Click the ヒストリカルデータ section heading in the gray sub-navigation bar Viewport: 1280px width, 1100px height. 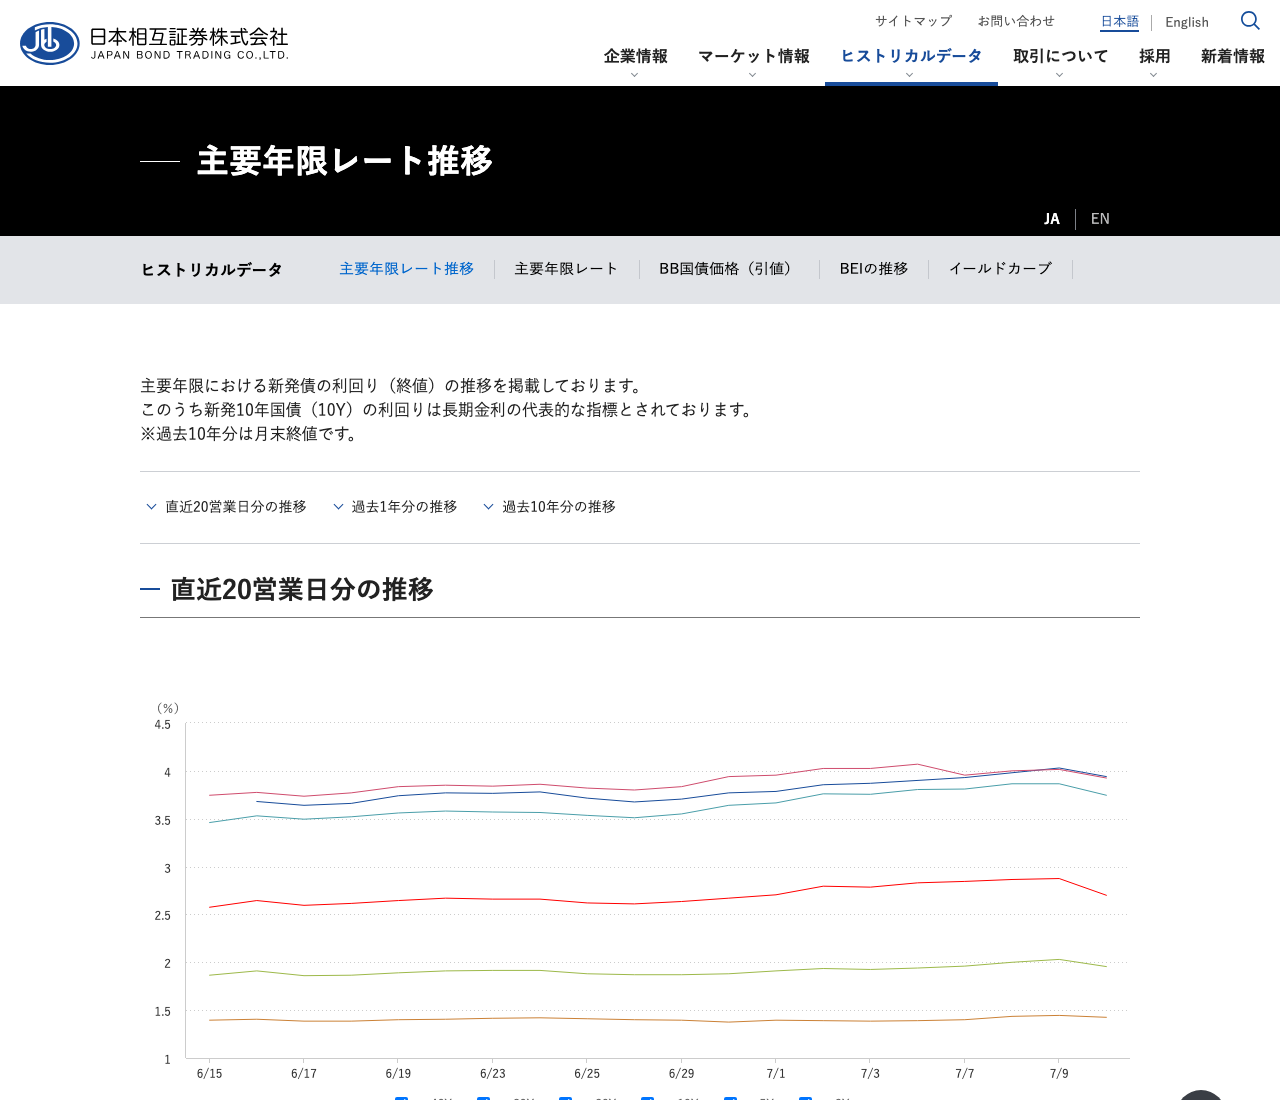(212, 270)
